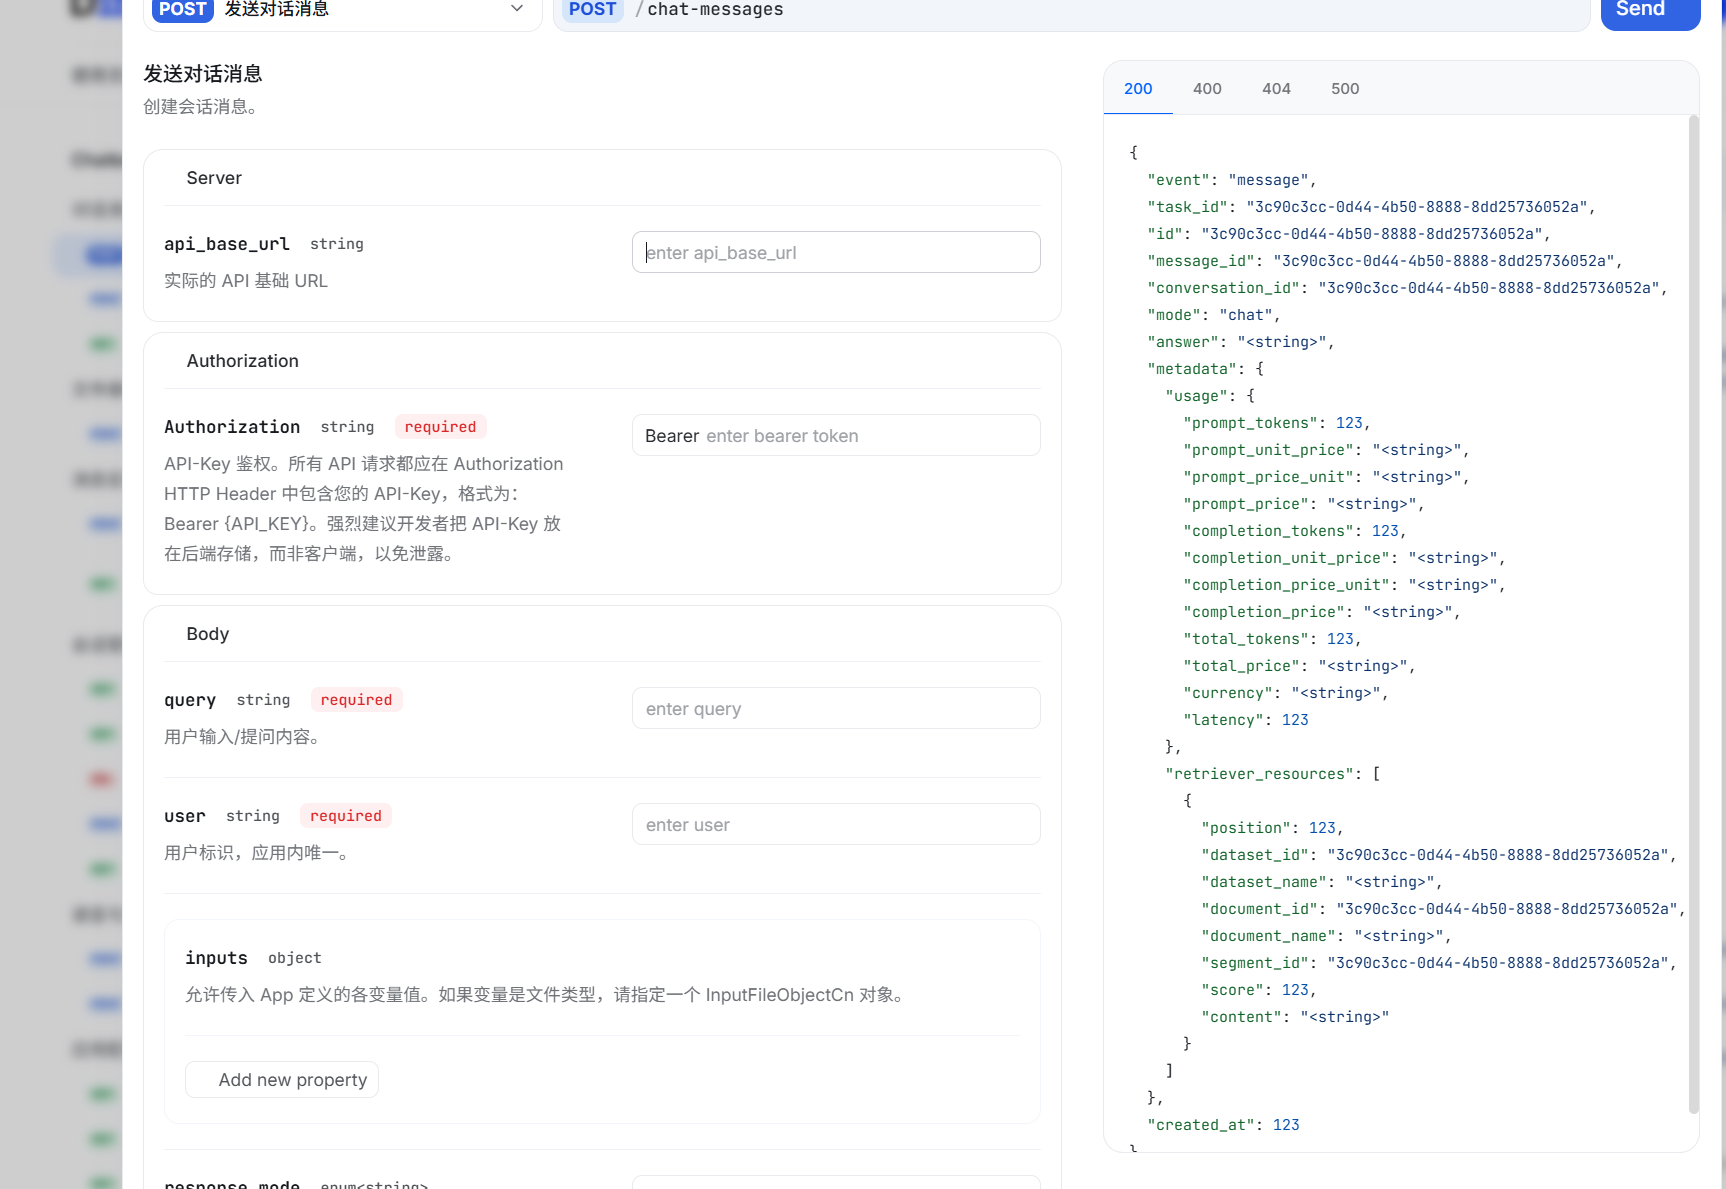Switch to the 404 response tab
This screenshot has width=1726, height=1189.
point(1276,88)
